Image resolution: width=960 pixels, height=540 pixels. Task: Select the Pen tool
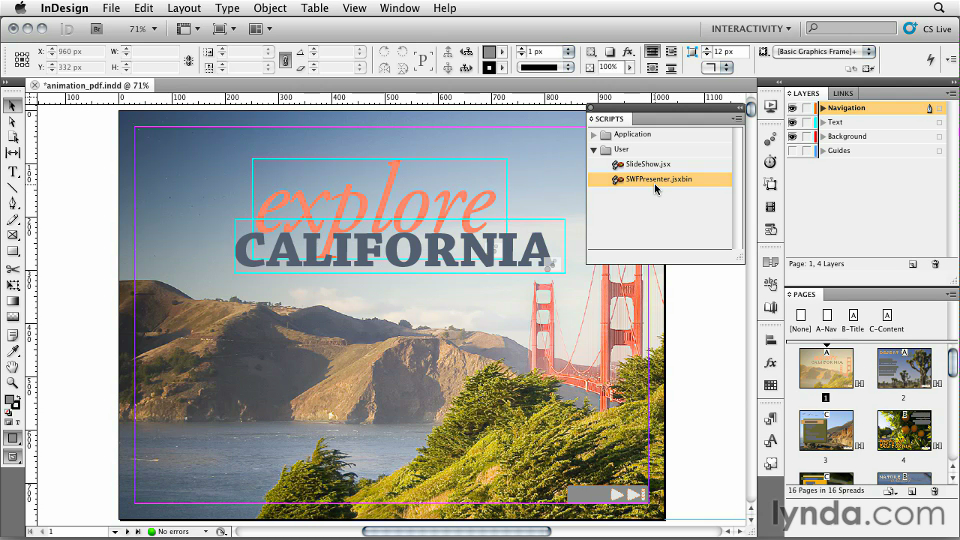coord(12,203)
